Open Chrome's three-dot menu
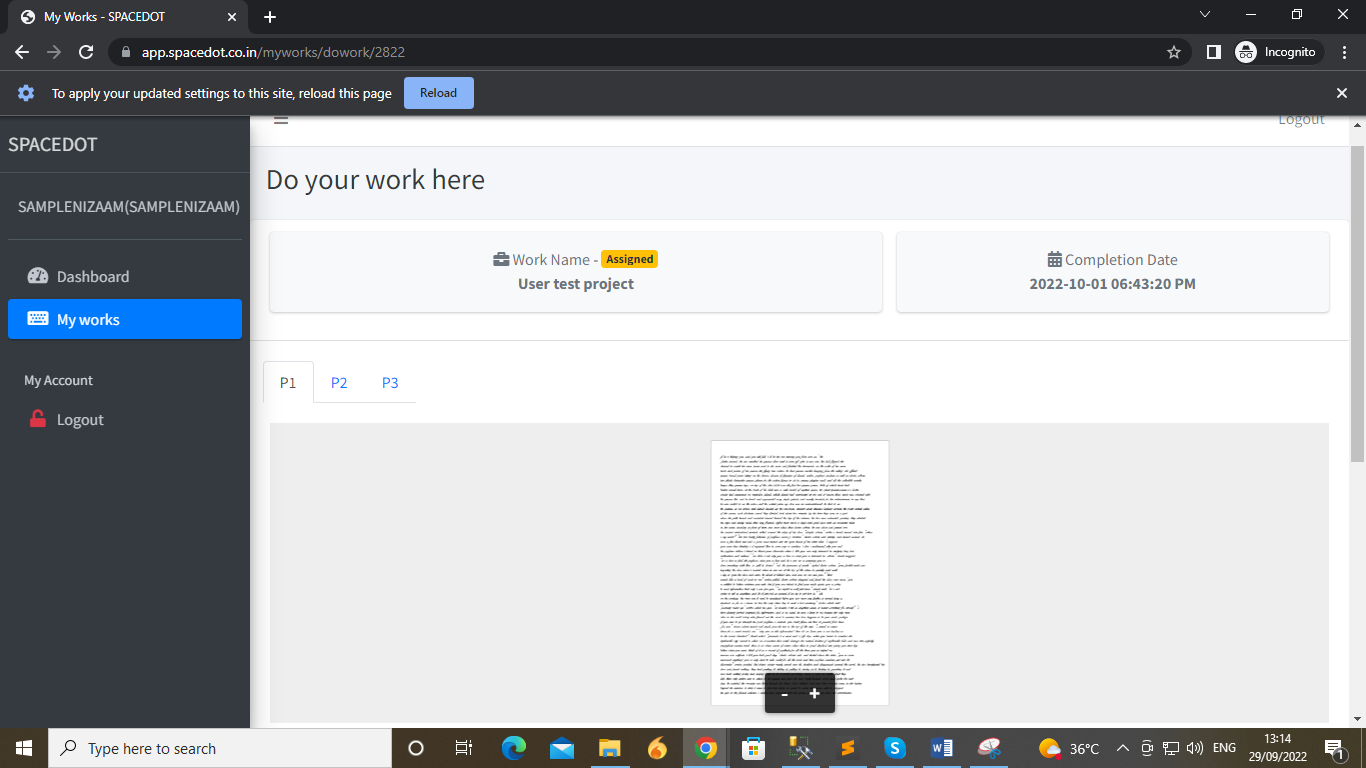The width and height of the screenshot is (1366, 768). coord(1344,51)
